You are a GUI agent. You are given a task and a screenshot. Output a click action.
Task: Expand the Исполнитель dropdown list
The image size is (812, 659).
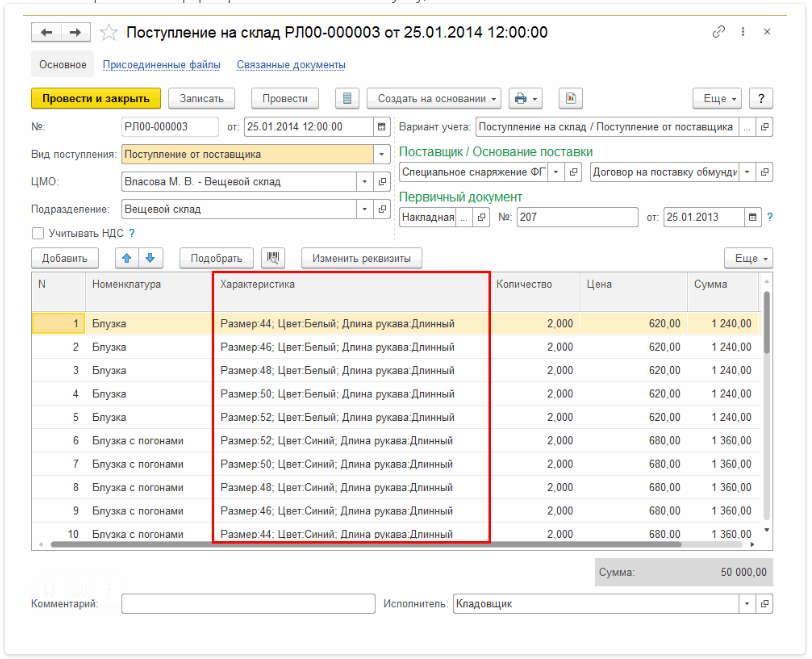coord(747,604)
